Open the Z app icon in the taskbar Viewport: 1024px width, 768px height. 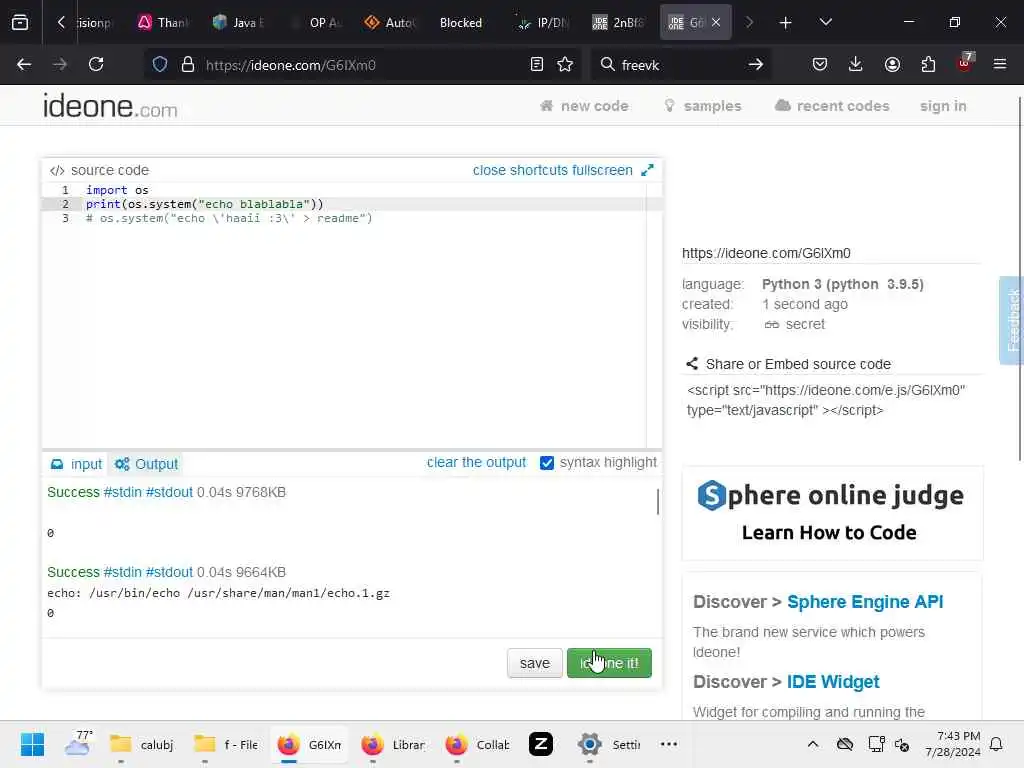(541, 744)
